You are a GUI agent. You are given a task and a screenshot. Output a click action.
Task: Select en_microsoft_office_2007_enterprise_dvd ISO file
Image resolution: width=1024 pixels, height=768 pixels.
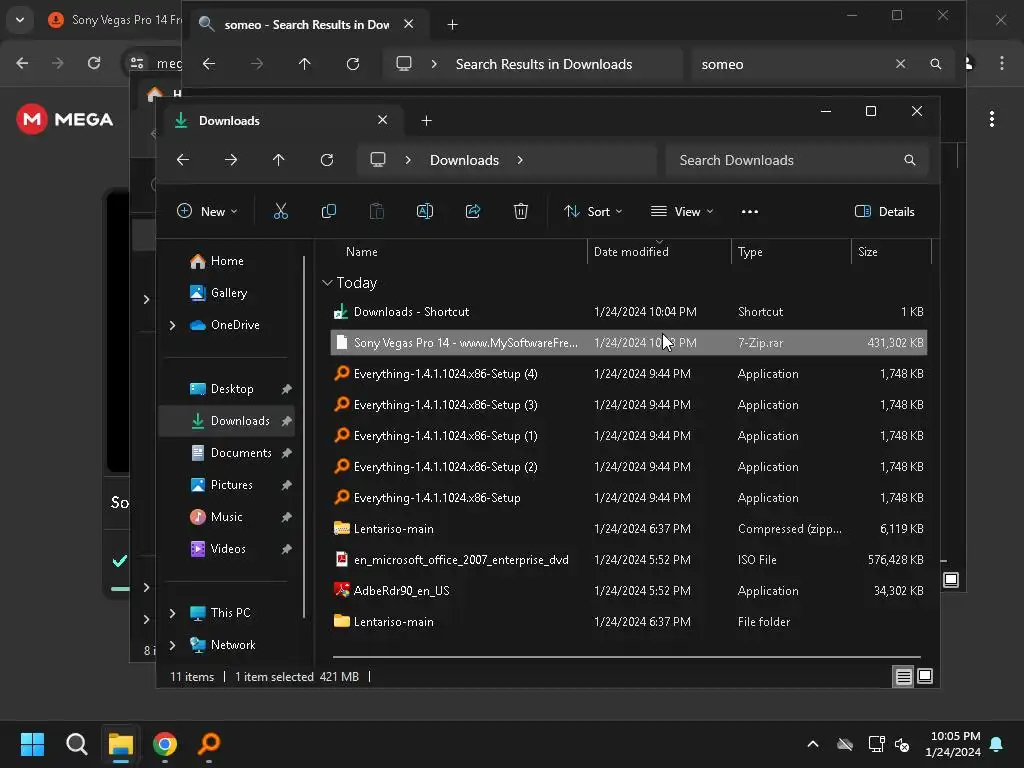coord(629,560)
